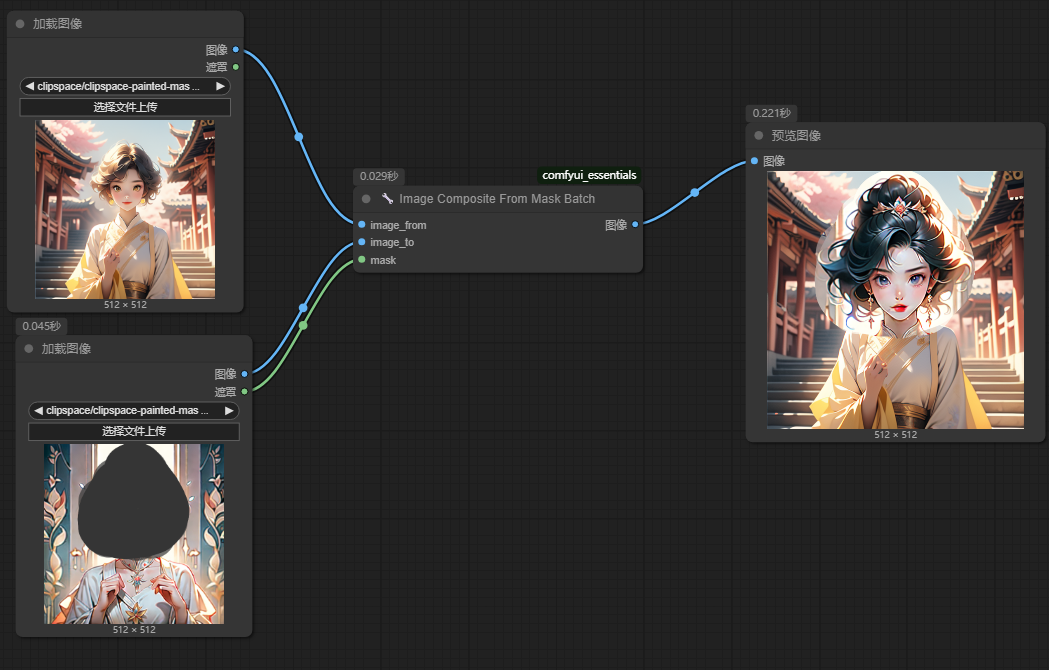The image size is (1049, 670).
Task: Click 遮罩 output port of the 0.045秒 加载图像 node
Action: 244,391
